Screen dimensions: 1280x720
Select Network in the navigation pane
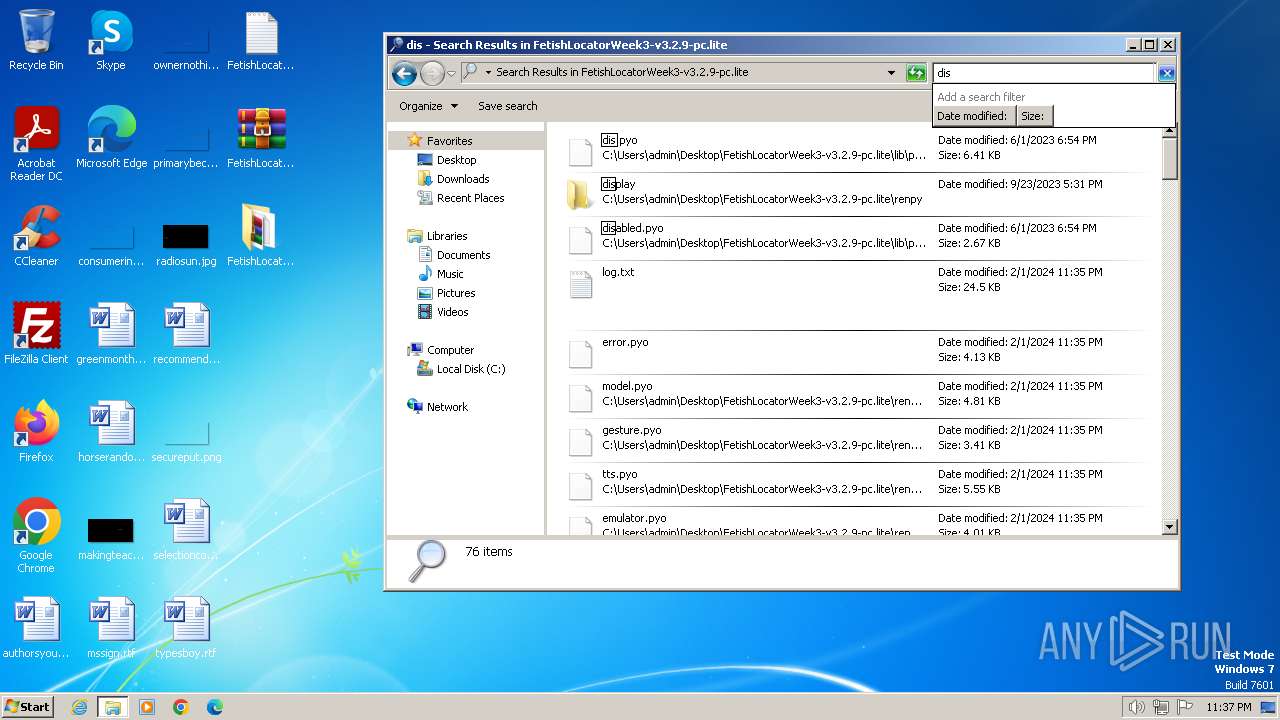447,407
